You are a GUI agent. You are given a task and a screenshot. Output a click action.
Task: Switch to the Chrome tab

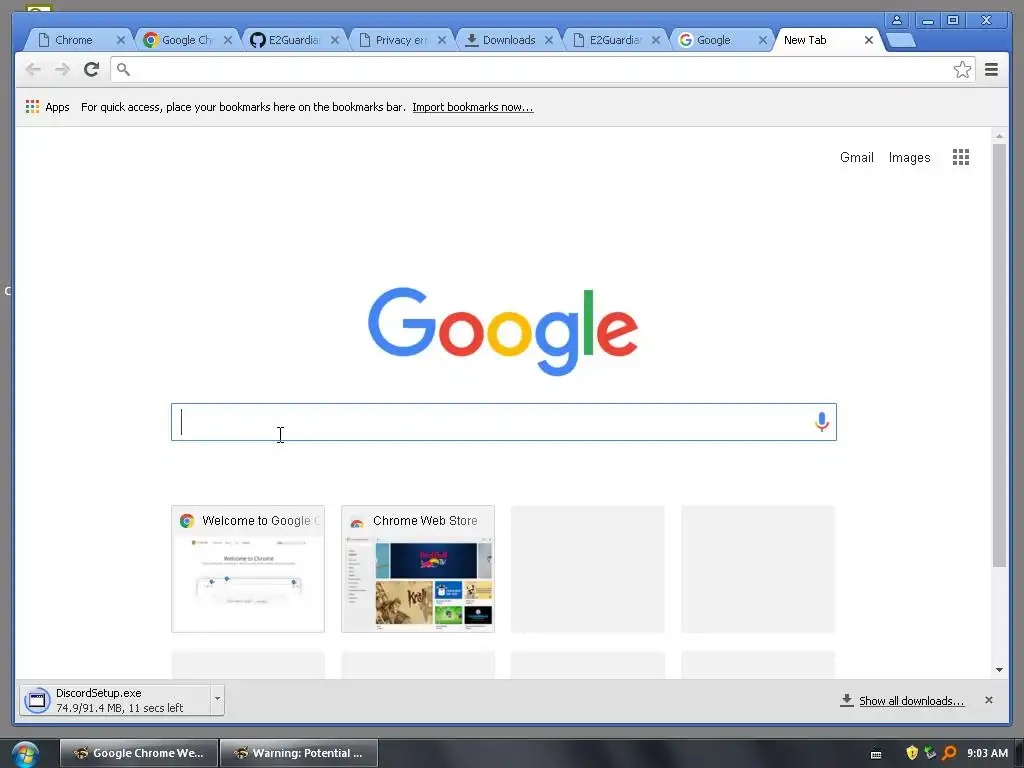click(x=73, y=40)
